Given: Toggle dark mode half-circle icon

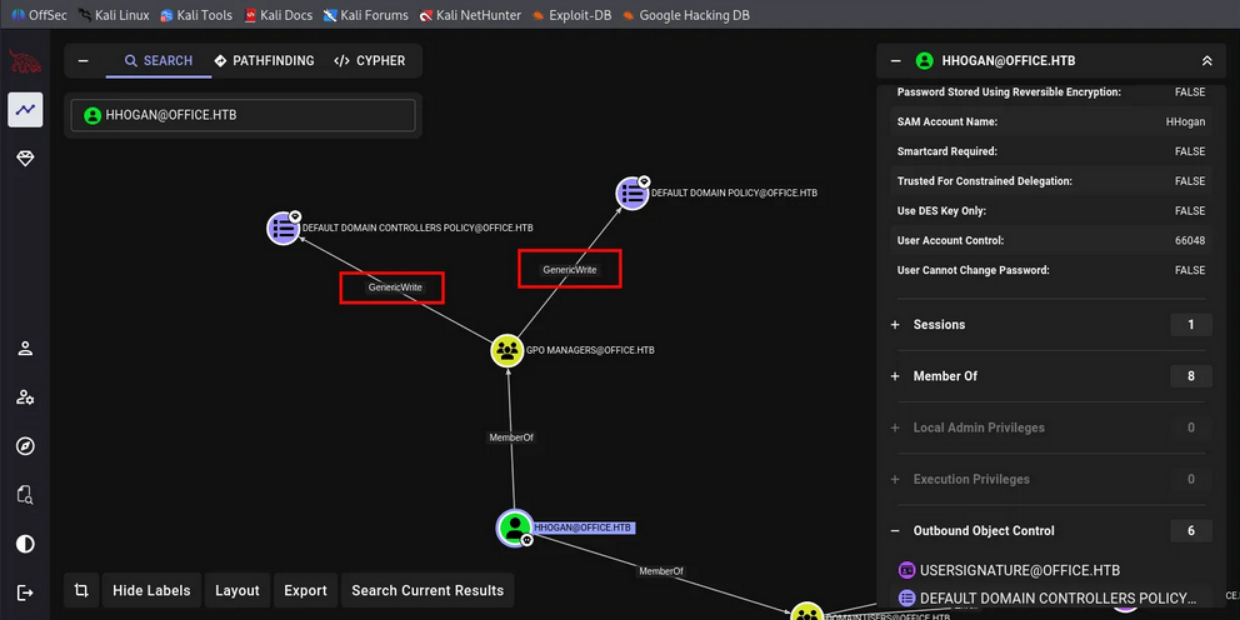Looking at the screenshot, I should click(25, 544).
